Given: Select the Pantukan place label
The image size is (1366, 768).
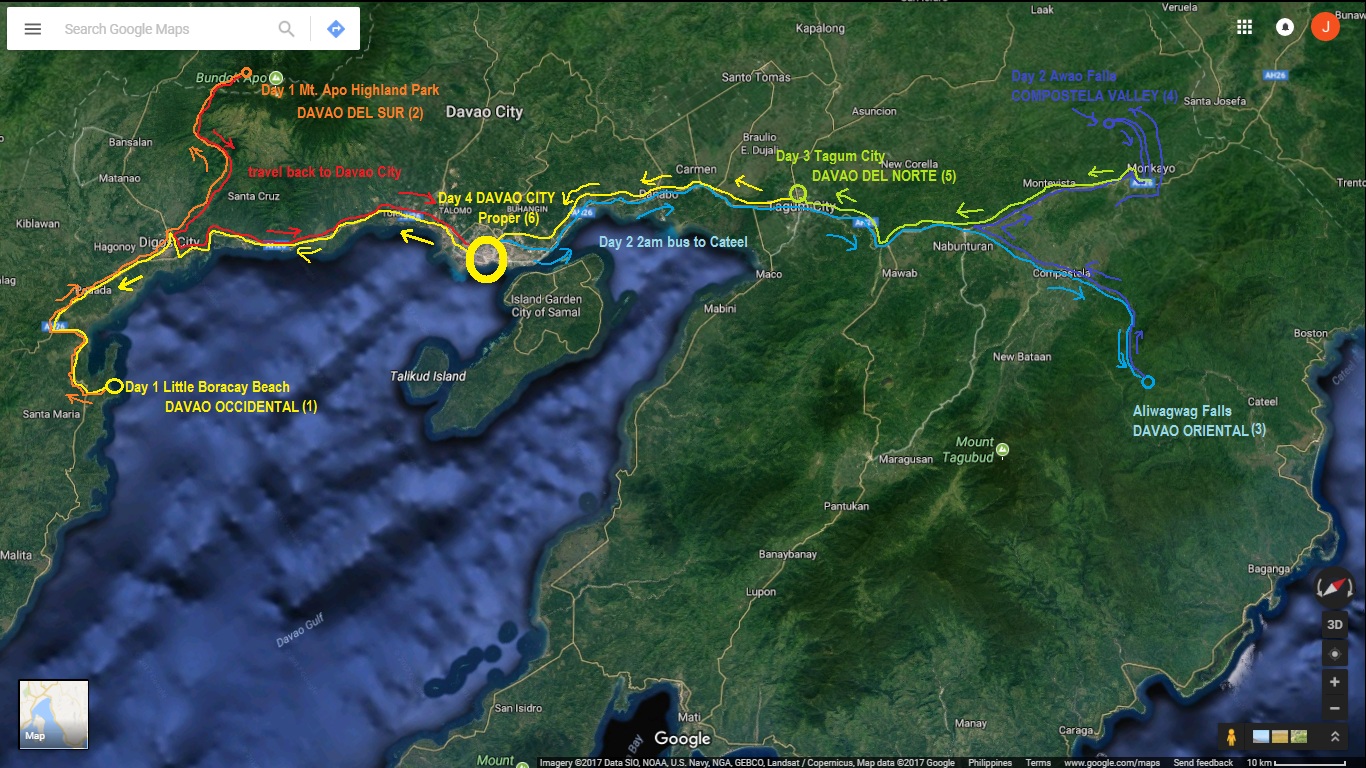Looking at the screenshot, I should pyautogui.click(x=846, y=506).
